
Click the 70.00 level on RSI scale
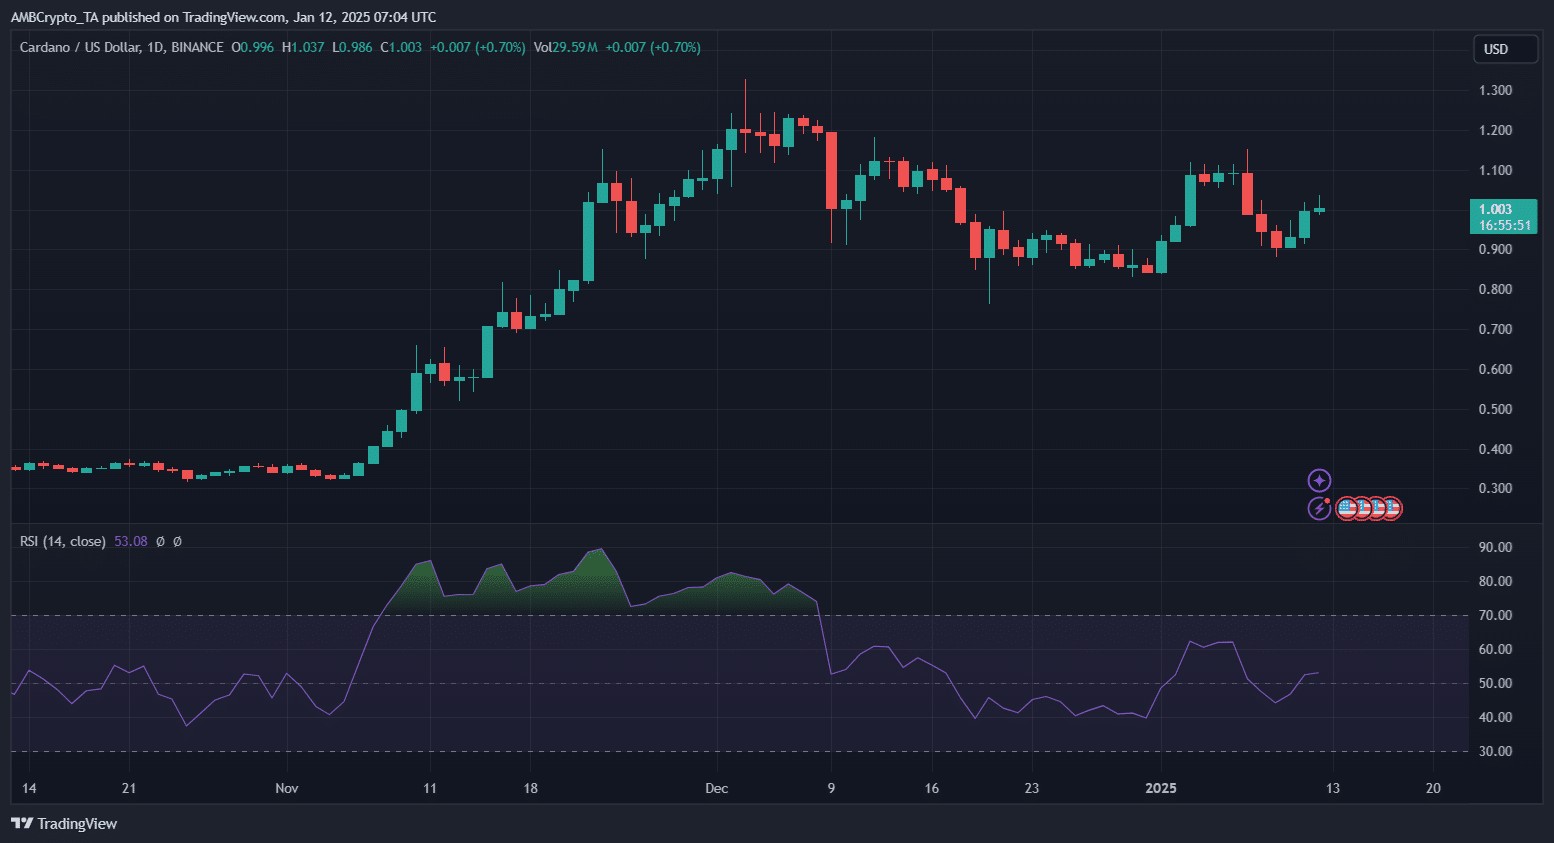(x=1495, y=615)
